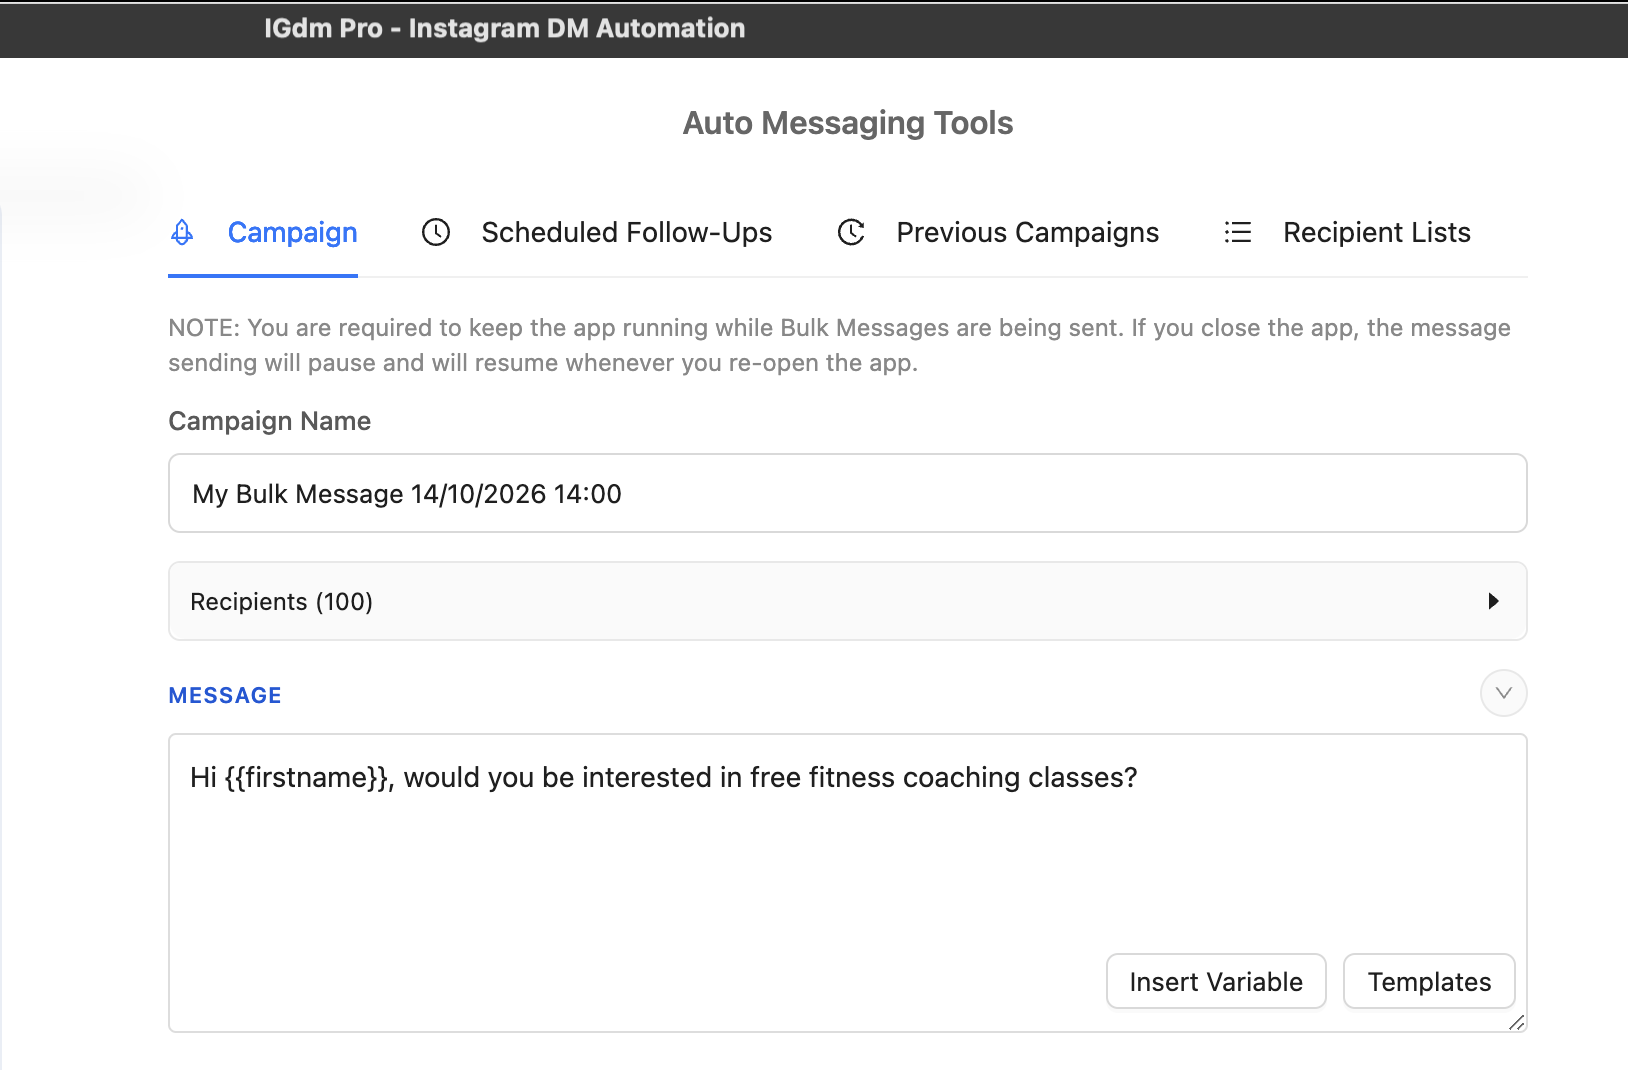This screenshot has width=1628, height=1070.
Task: Switch to Scheduled Follow-Ups tab
Action: 597,232
